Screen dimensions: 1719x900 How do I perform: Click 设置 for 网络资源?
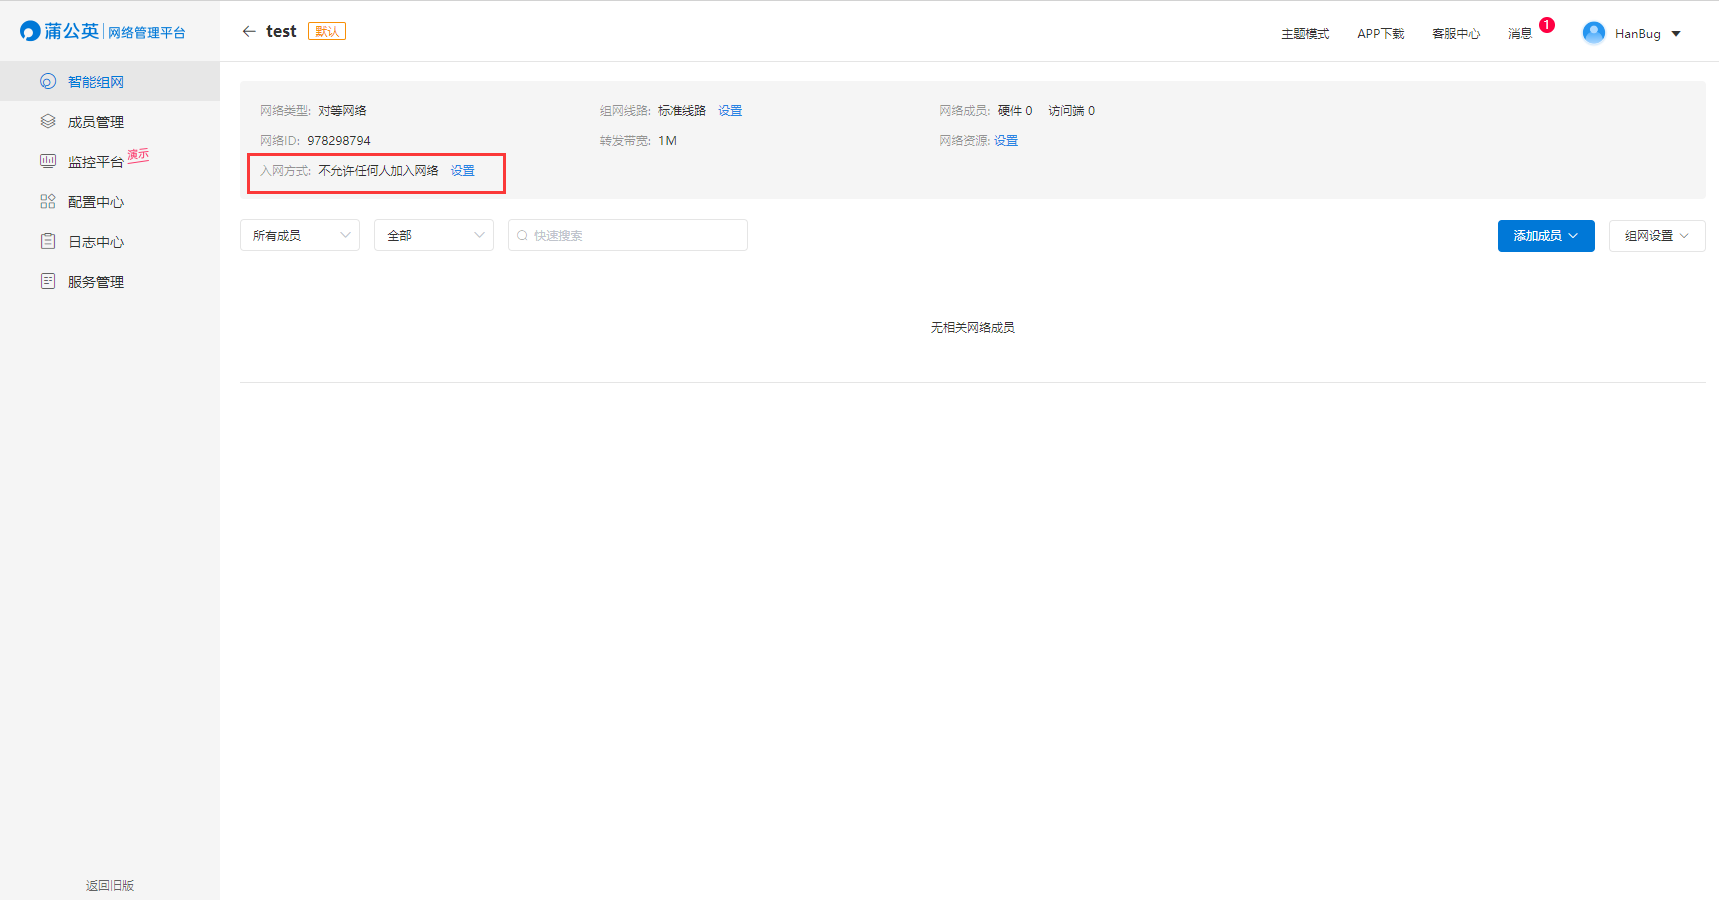tap(1006, 141)
